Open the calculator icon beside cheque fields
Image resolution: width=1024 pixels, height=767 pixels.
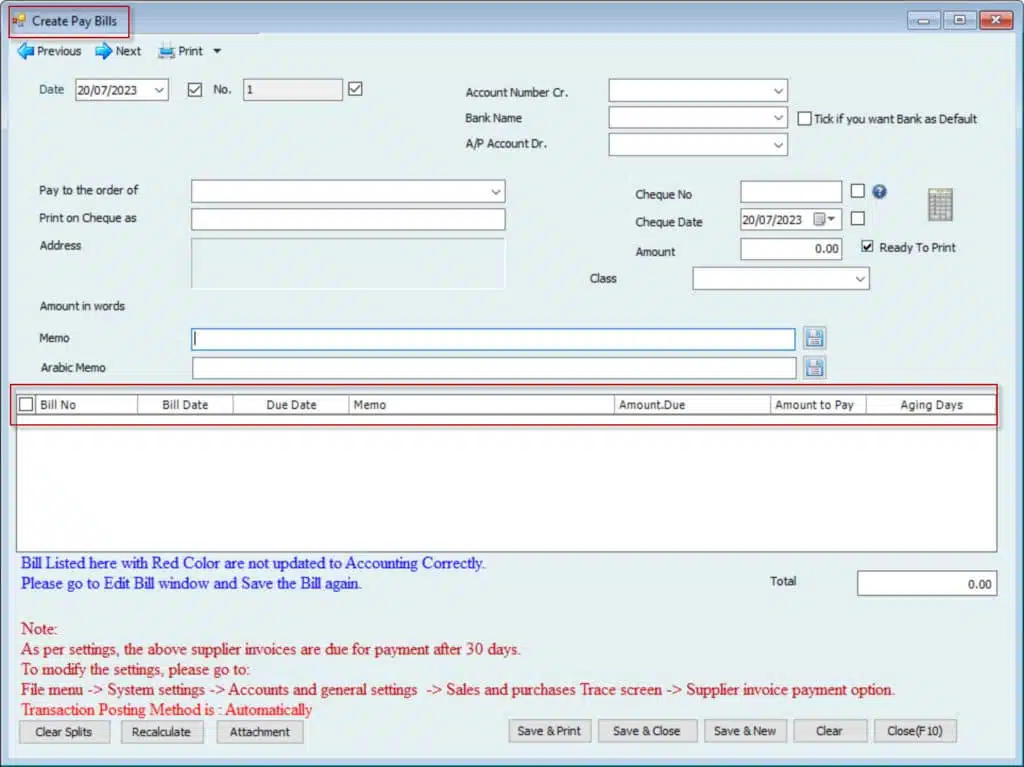[940, 204]
